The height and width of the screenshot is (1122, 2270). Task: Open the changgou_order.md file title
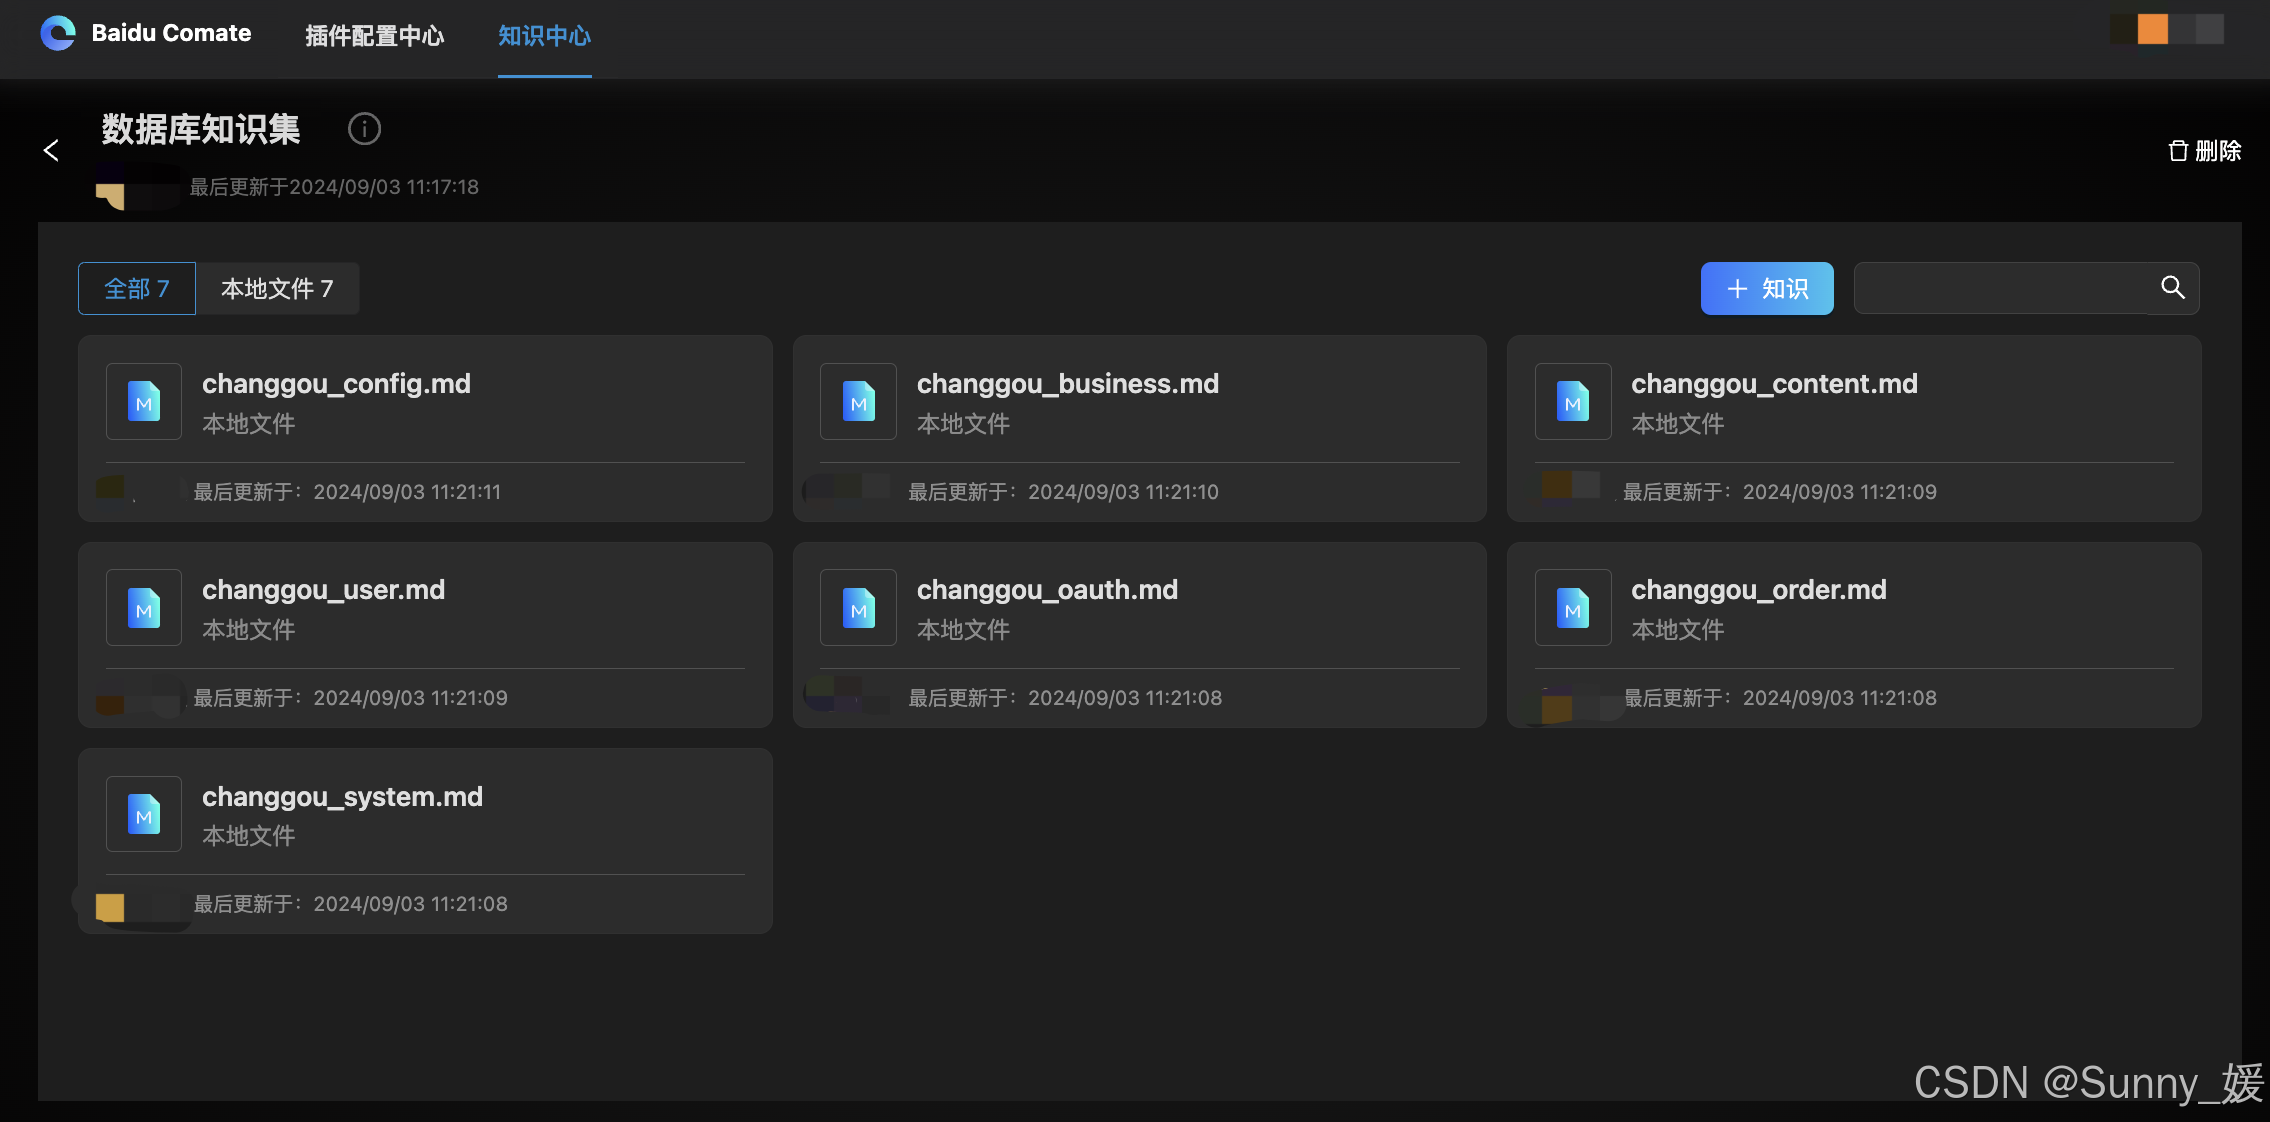point(1758,590)
